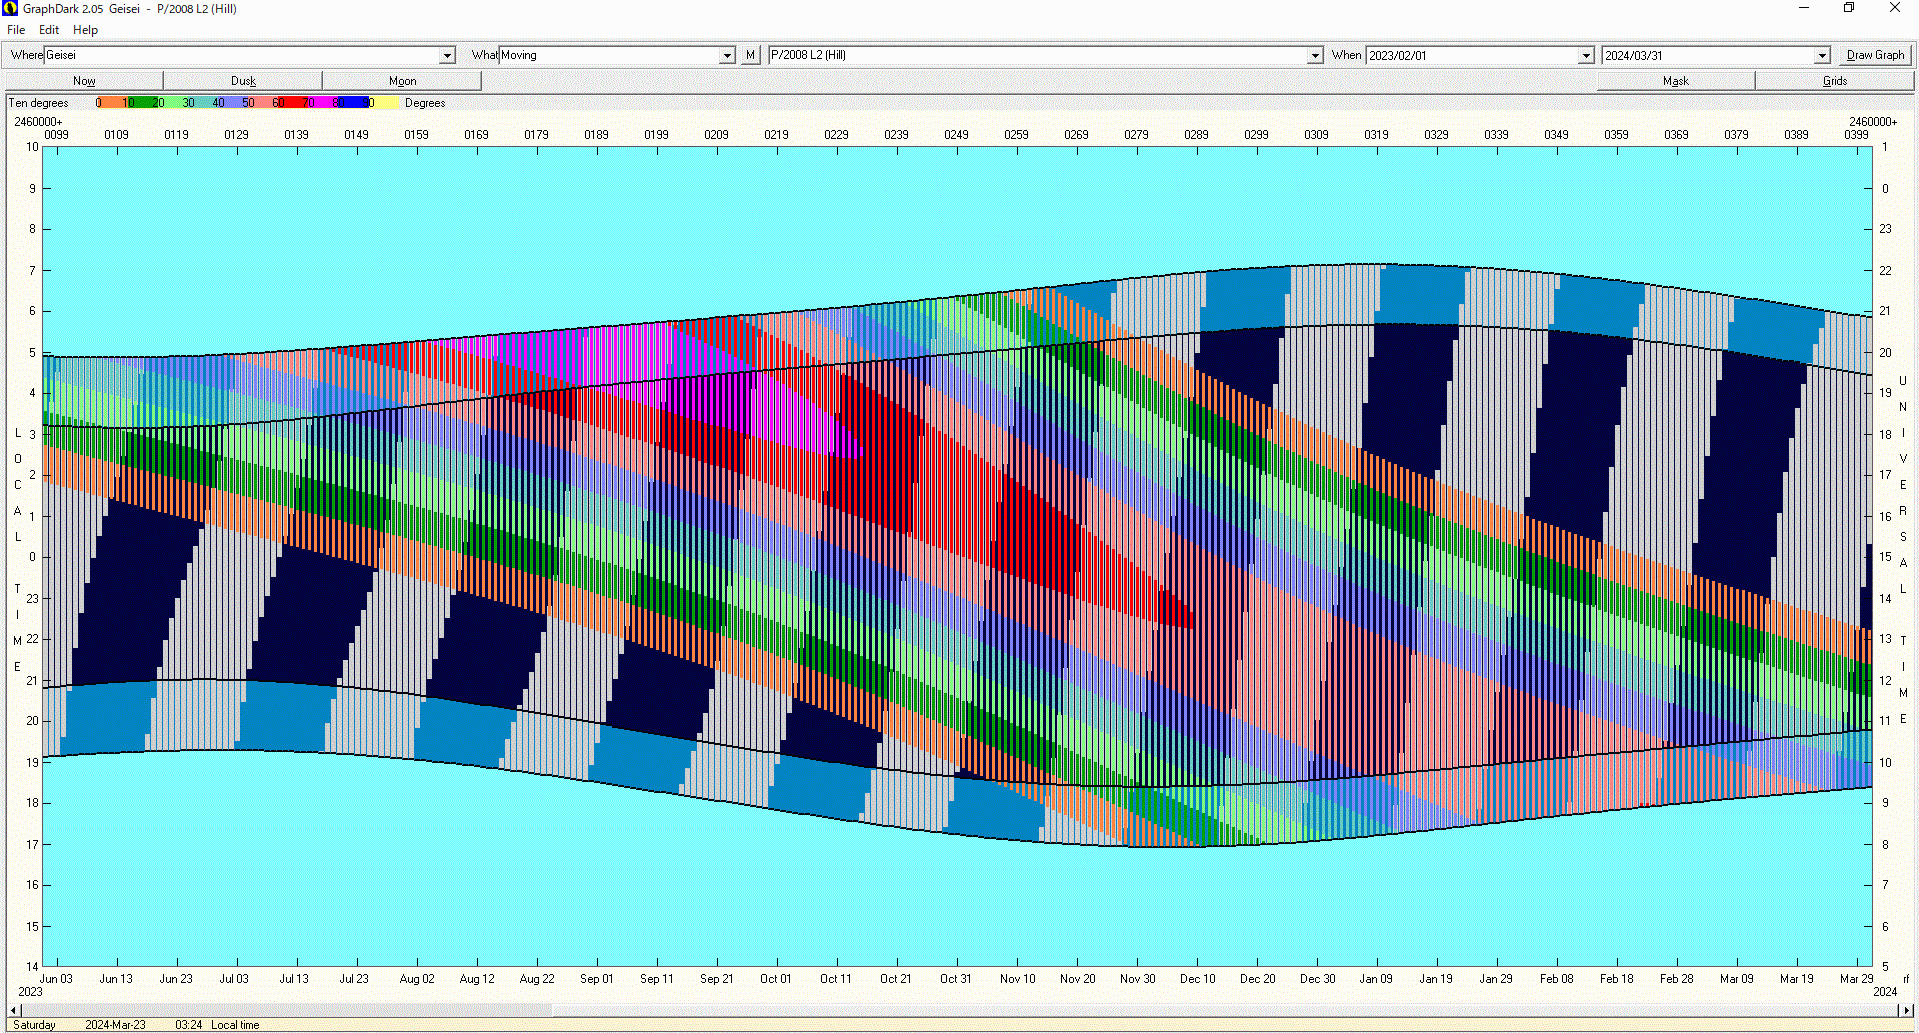The image size is (1919, 1033).
Task: Click the Ten degrees legend label
Action: point(38,103)
